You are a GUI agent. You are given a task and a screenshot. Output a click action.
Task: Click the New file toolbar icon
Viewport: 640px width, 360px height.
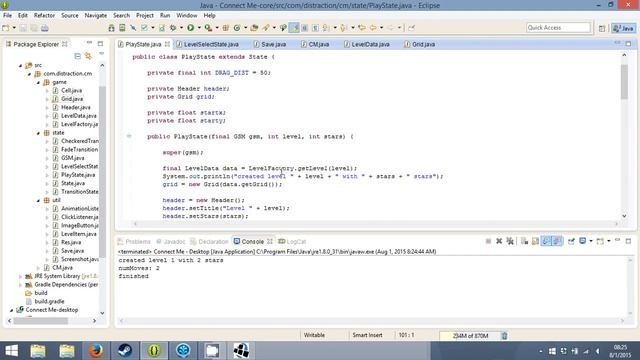(6, 28)
